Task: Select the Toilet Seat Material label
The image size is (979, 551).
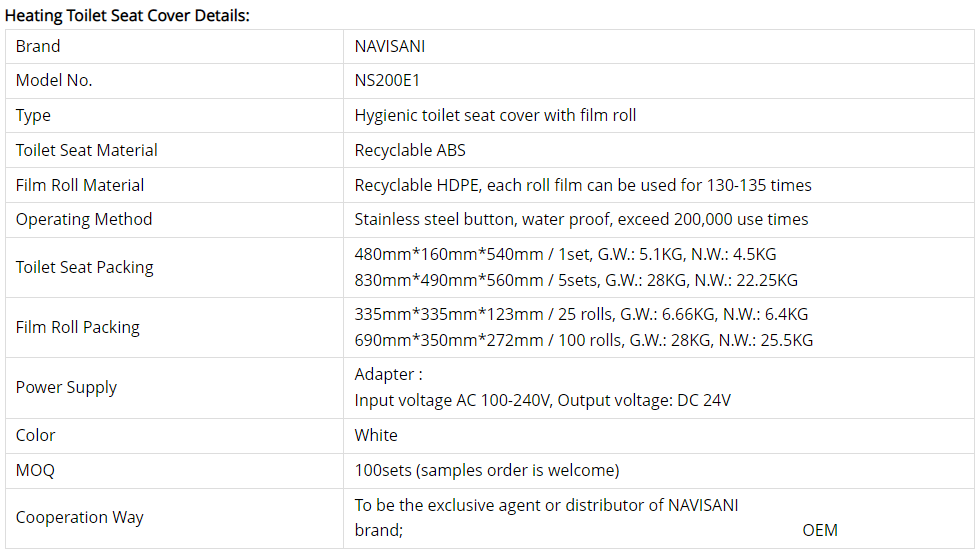Action: pyautogui.click(x=86, y=150)
